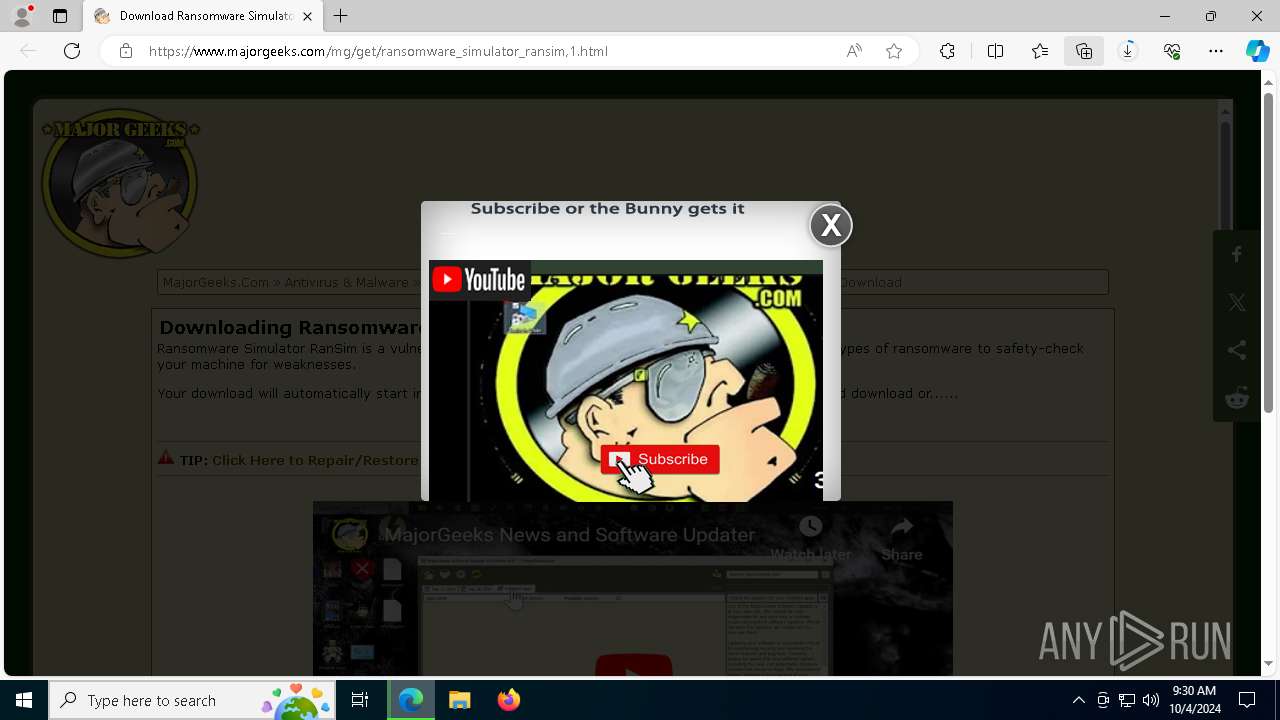
Task: Click the YouTube logo in popup video
Action: click(x=479, y=280)
